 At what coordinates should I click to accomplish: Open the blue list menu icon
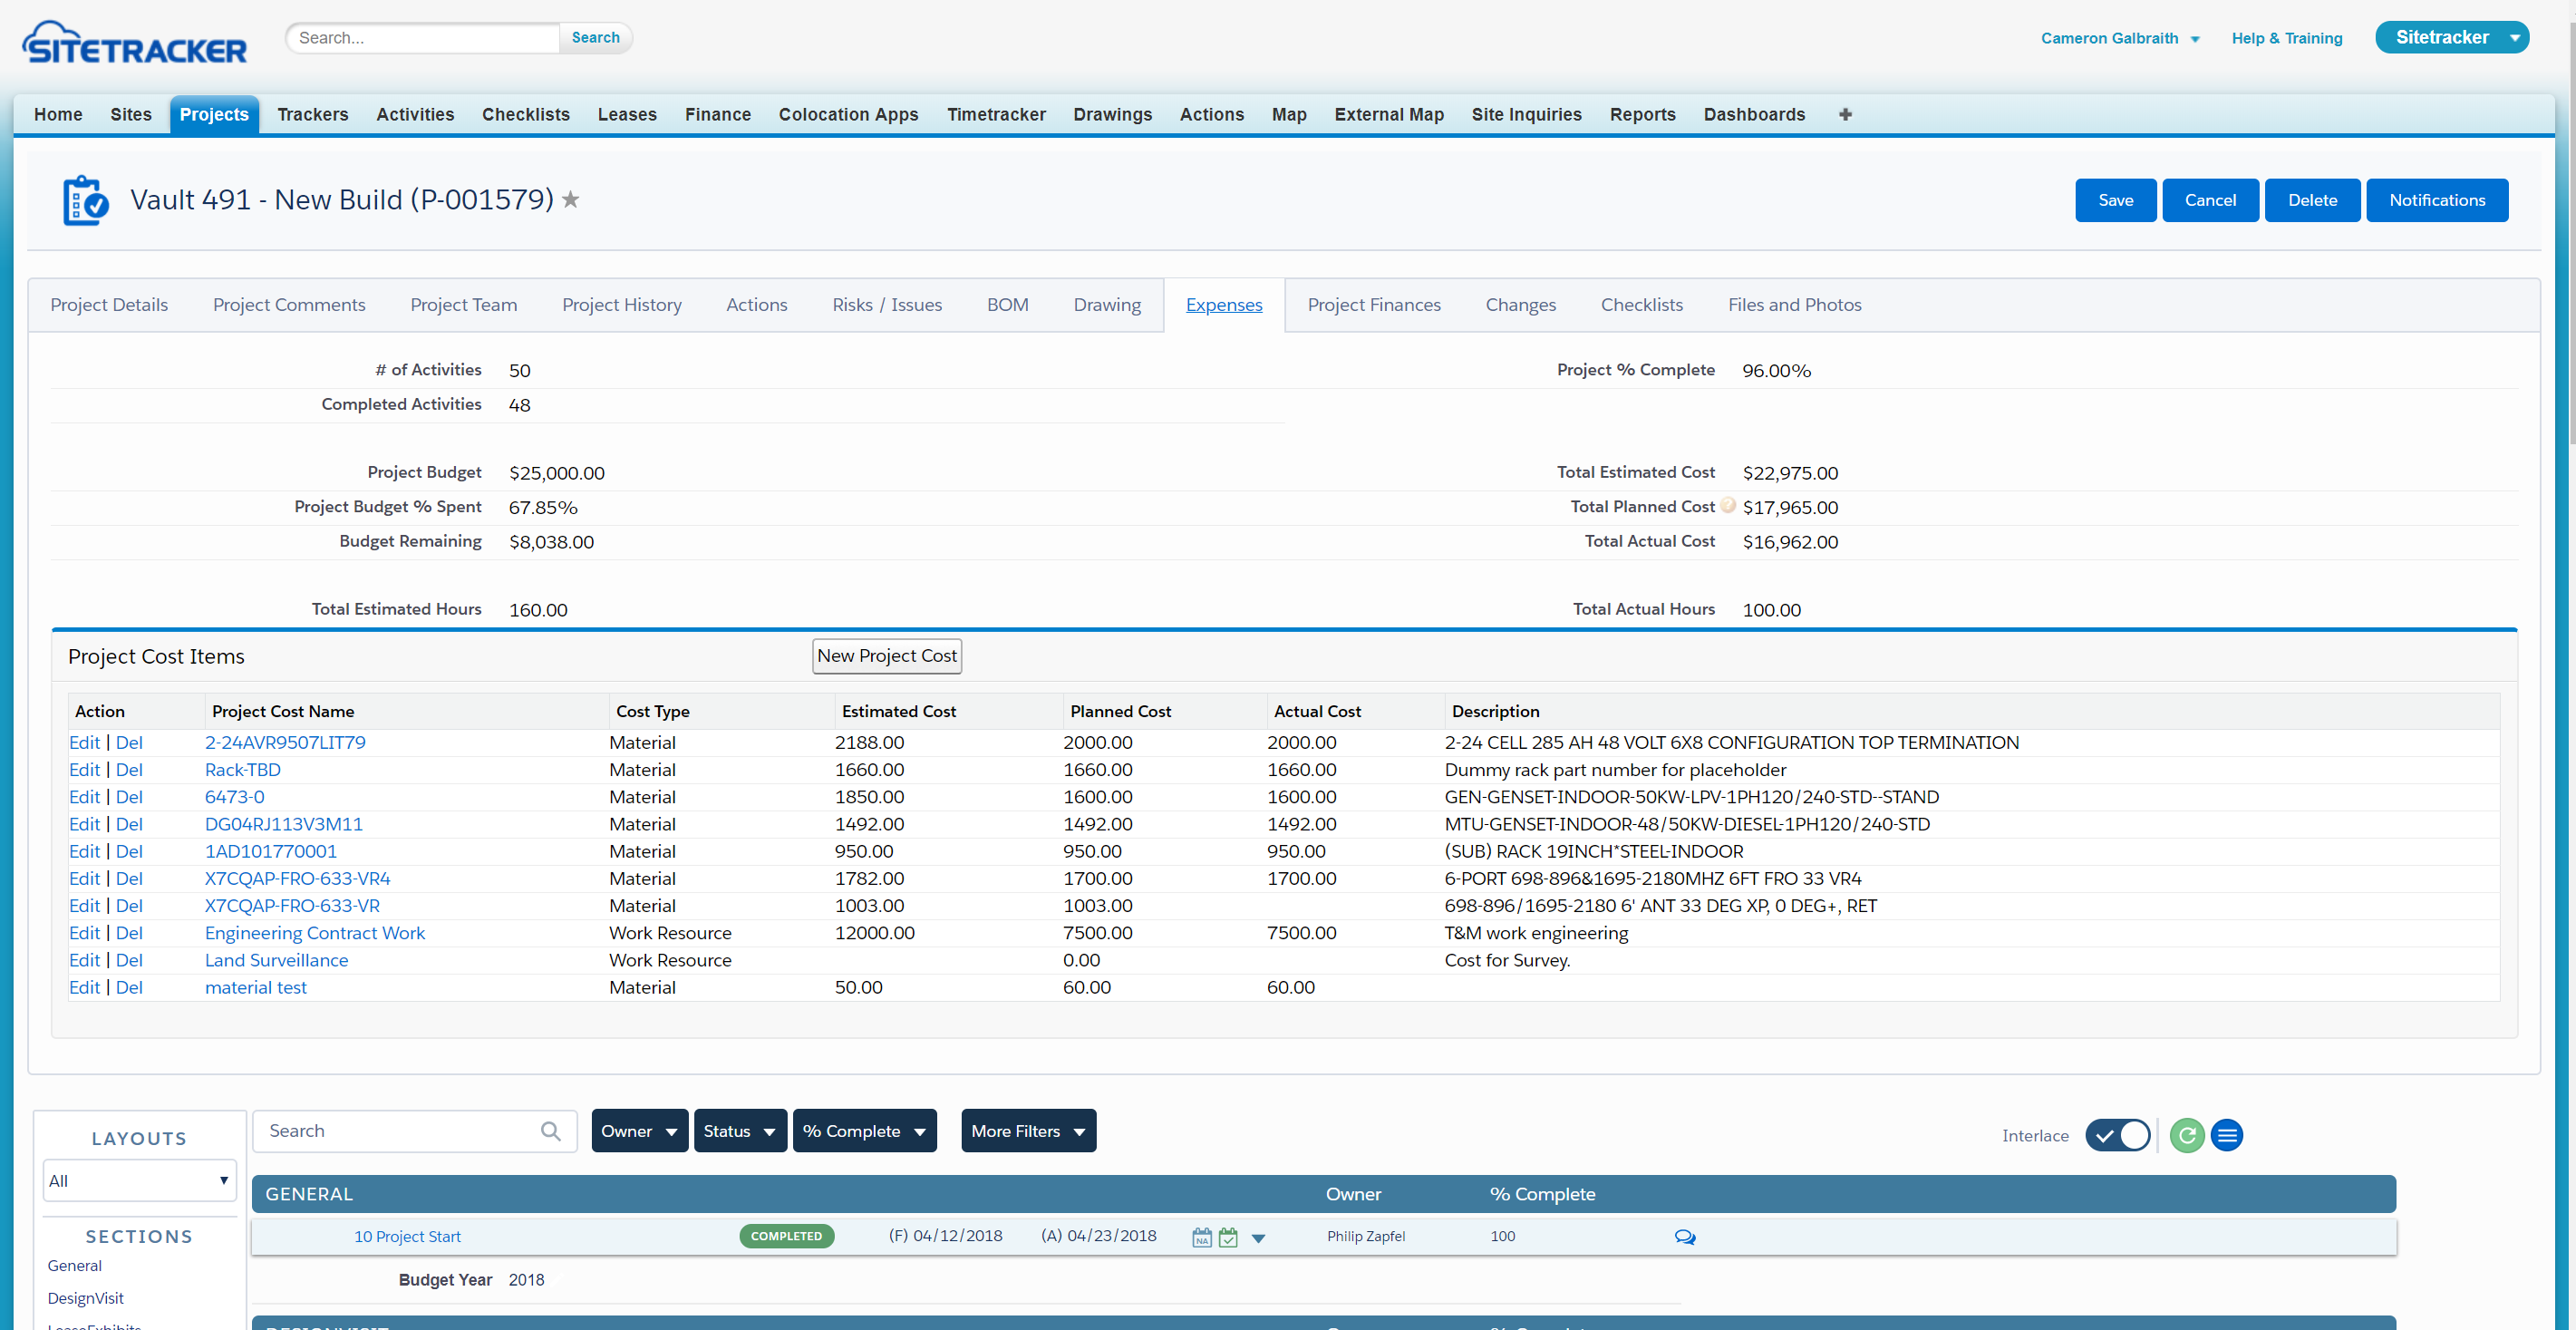coord(2226,1135)
